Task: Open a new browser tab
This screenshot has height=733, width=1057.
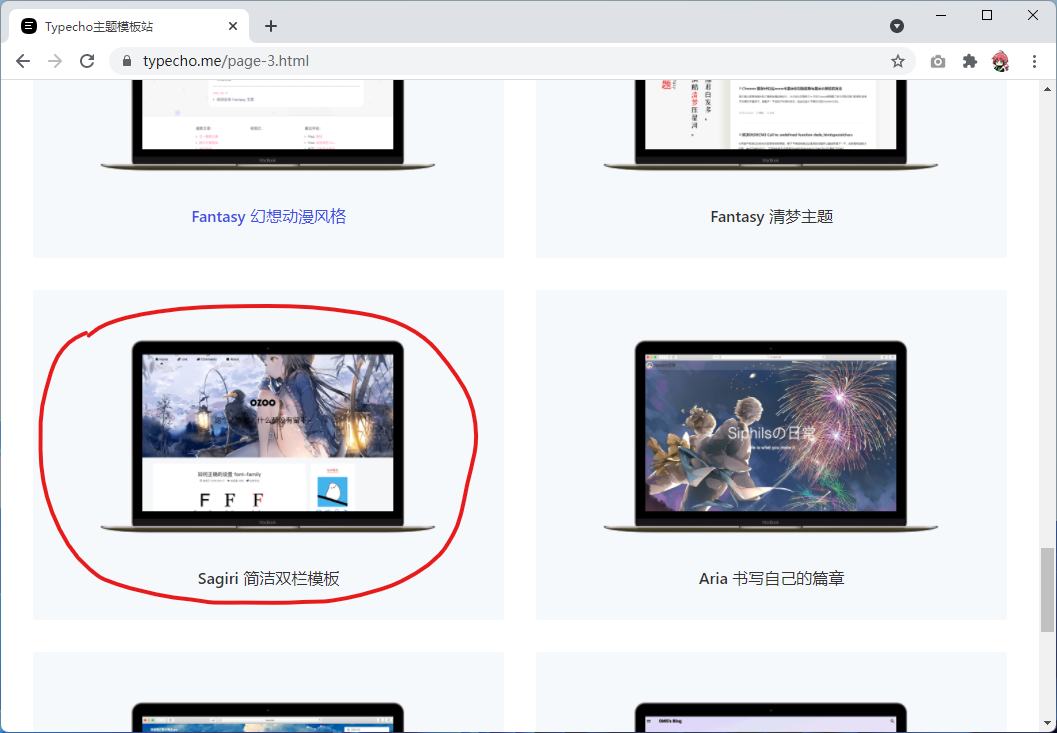Action: point(270,26)
